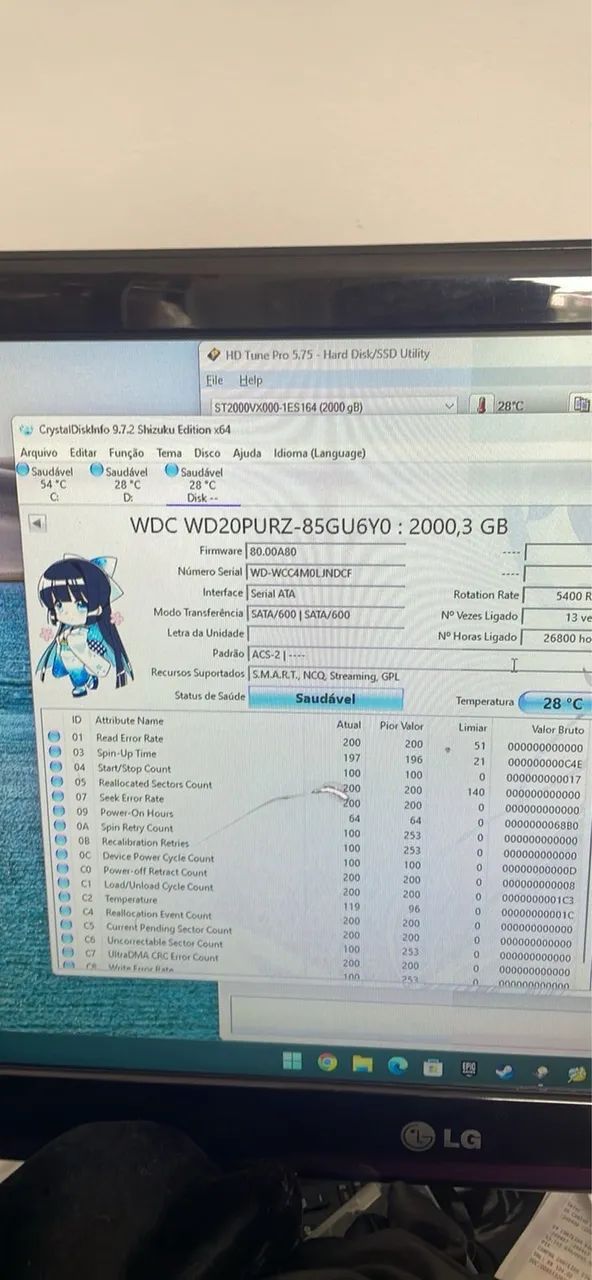Open the Arquivo menu
The image size is (592, 1280).
click(x=39, y=452)
